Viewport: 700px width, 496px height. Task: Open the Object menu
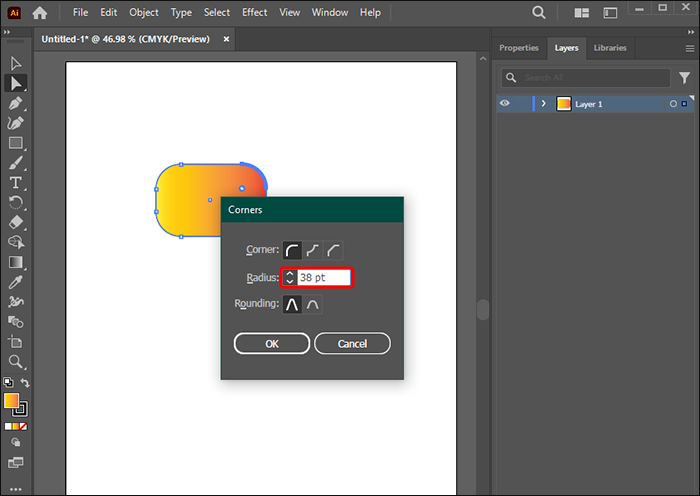click(144, 13)
